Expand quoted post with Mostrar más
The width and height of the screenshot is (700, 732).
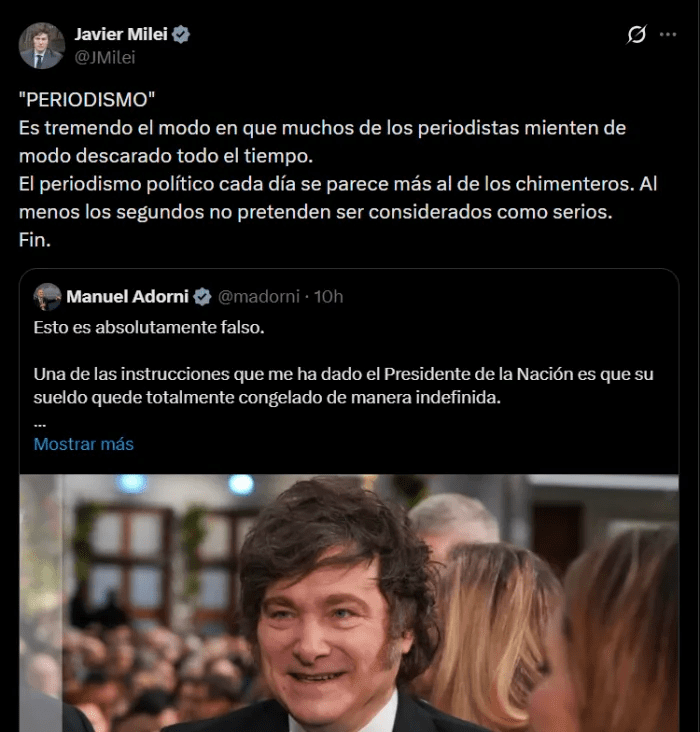click(x=83, y=444)
